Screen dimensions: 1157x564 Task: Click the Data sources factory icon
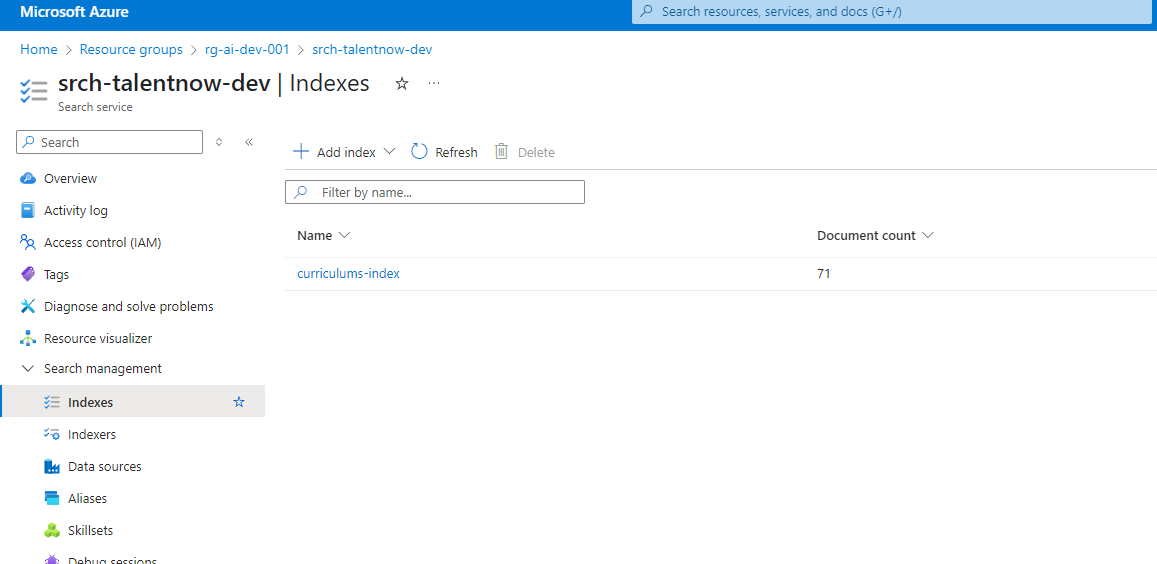click(x=52, y=467)
